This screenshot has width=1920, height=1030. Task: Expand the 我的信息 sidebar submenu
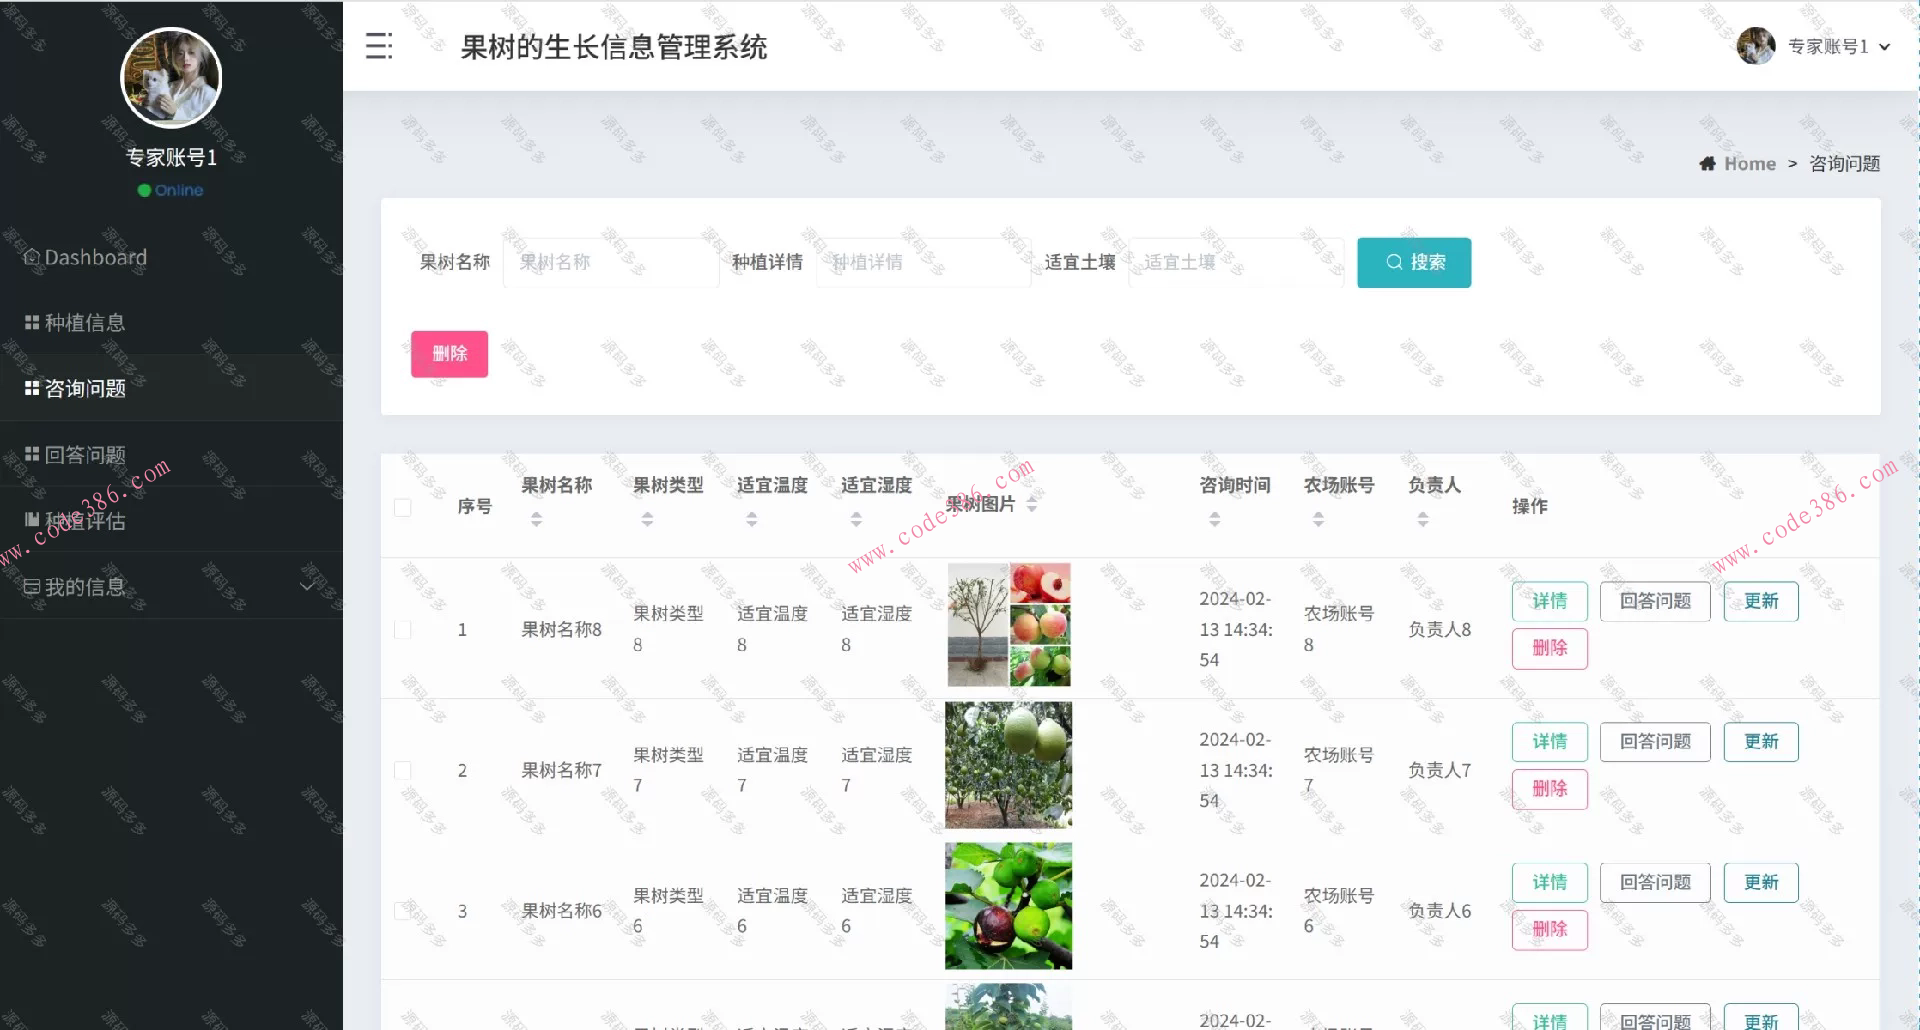pos(83,587)
